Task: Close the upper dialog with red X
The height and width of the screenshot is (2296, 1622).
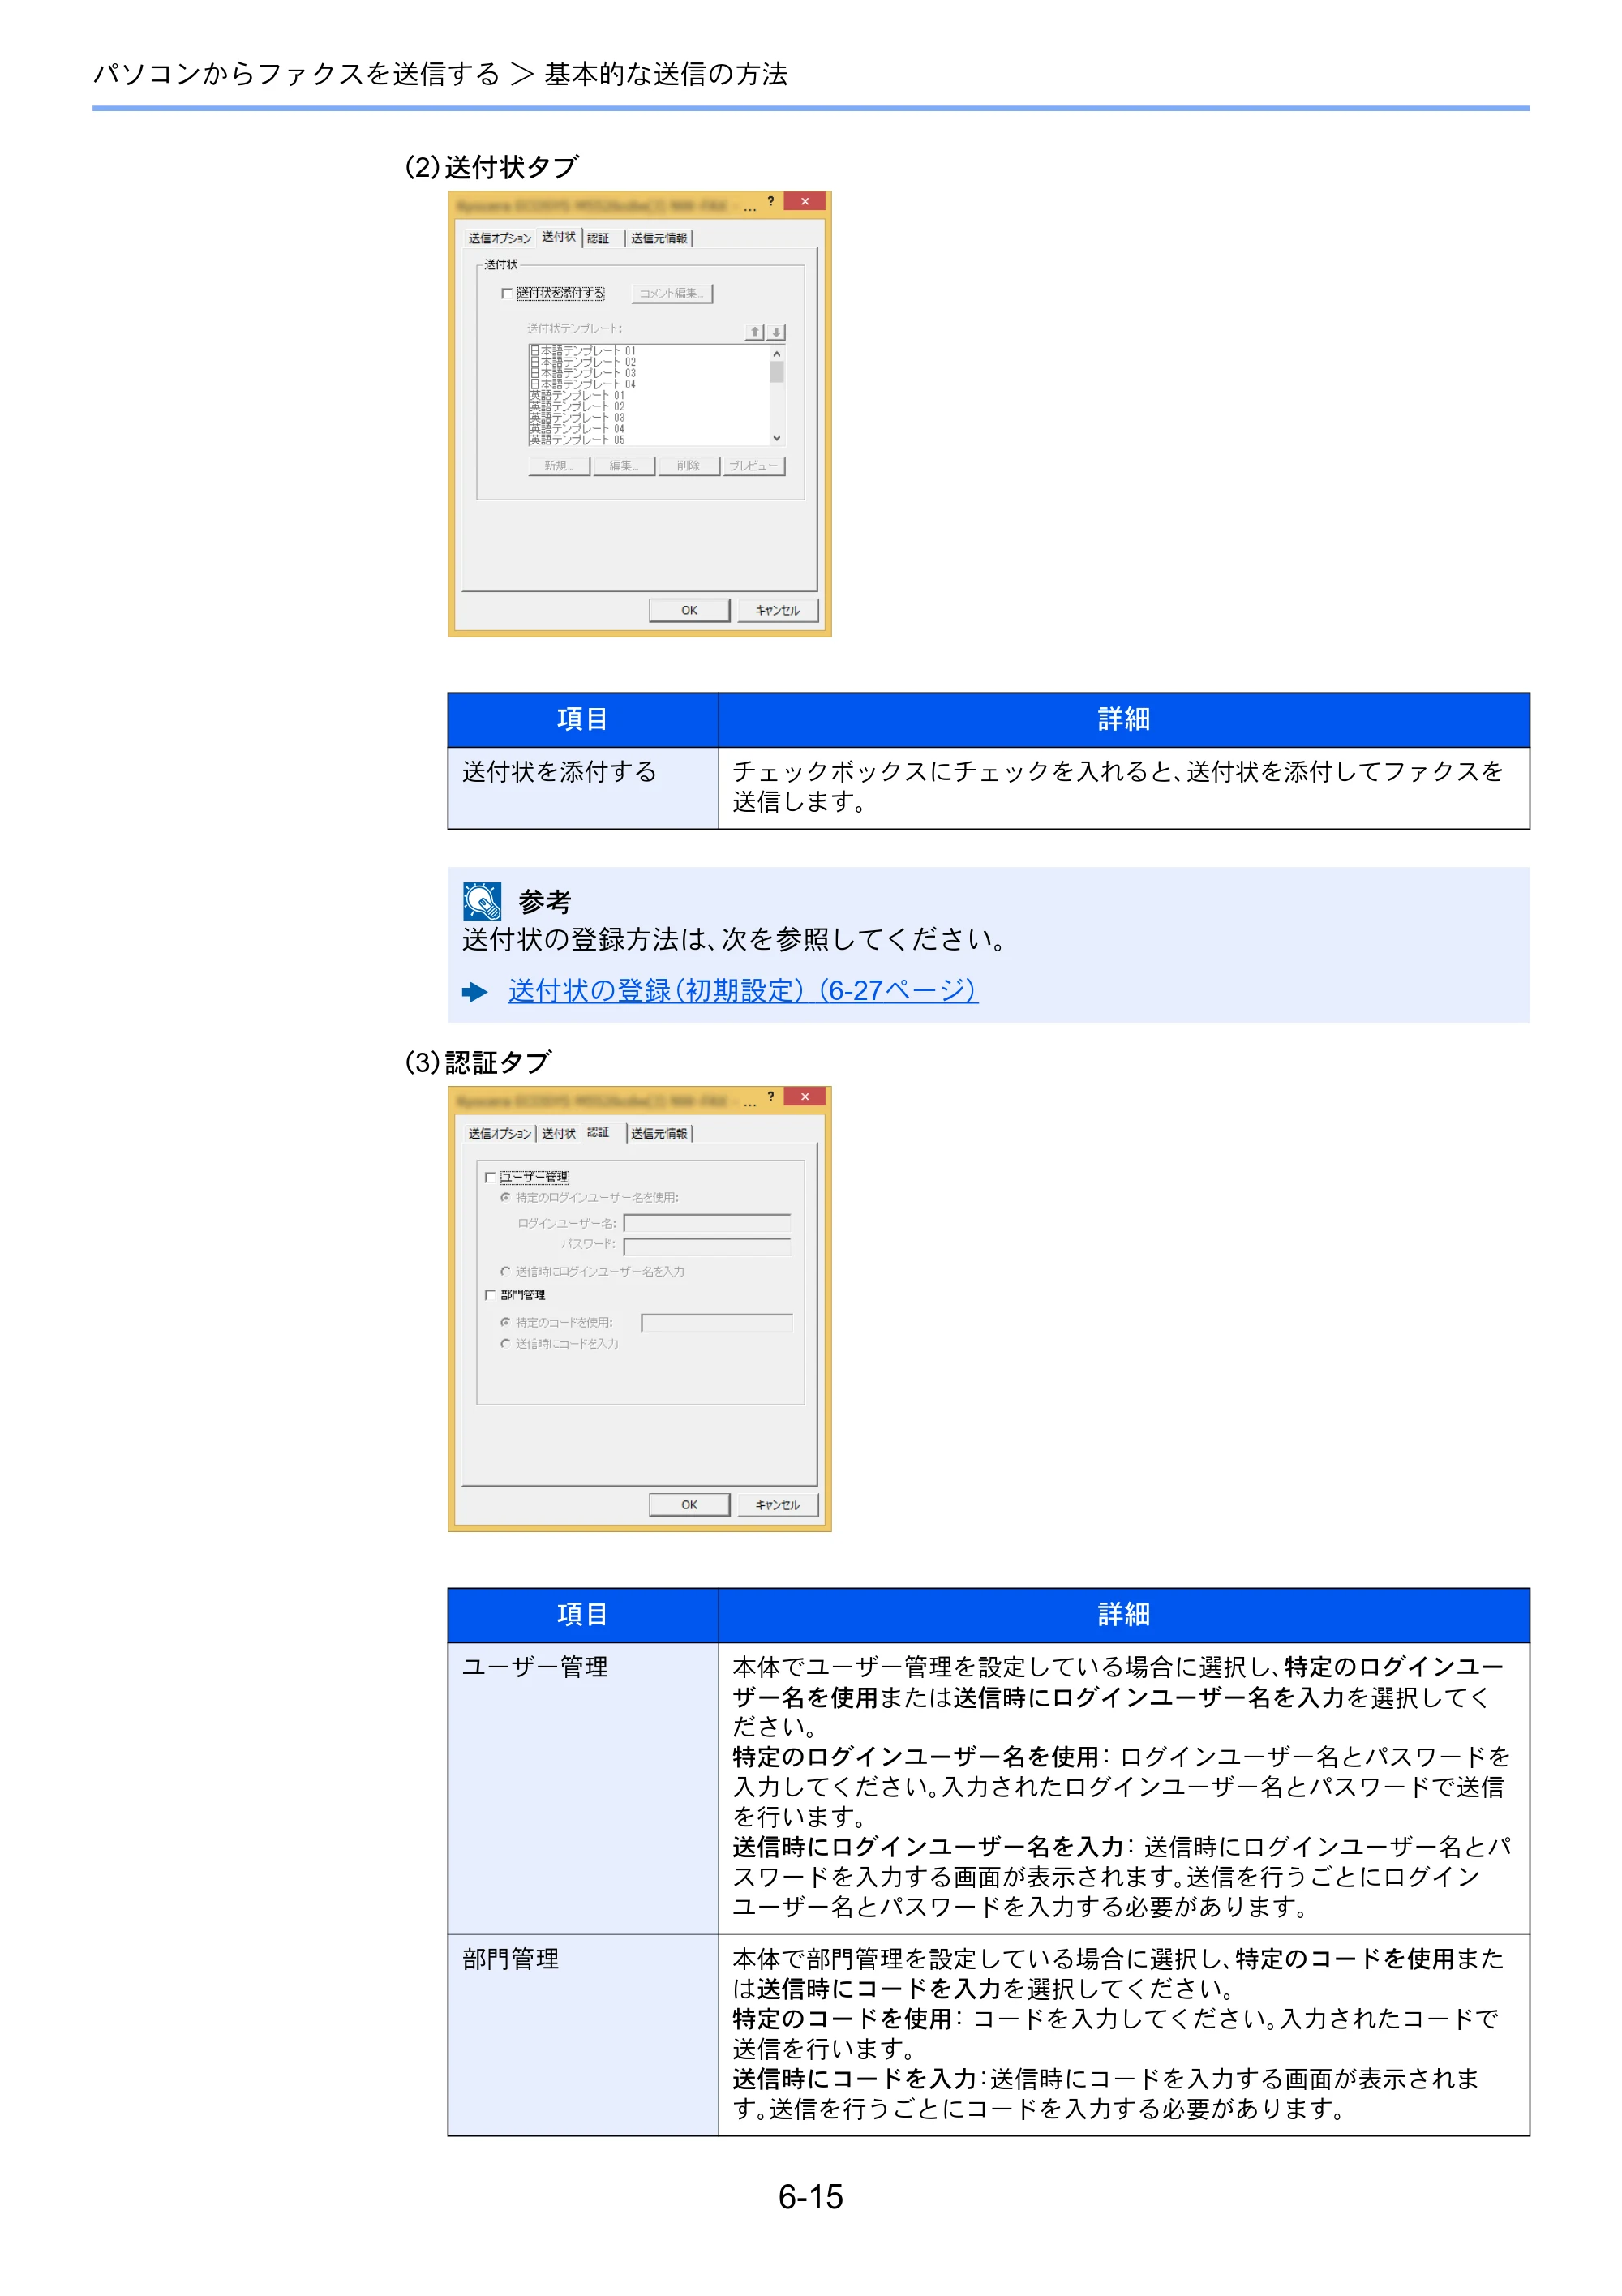Action: click(805, 201)
